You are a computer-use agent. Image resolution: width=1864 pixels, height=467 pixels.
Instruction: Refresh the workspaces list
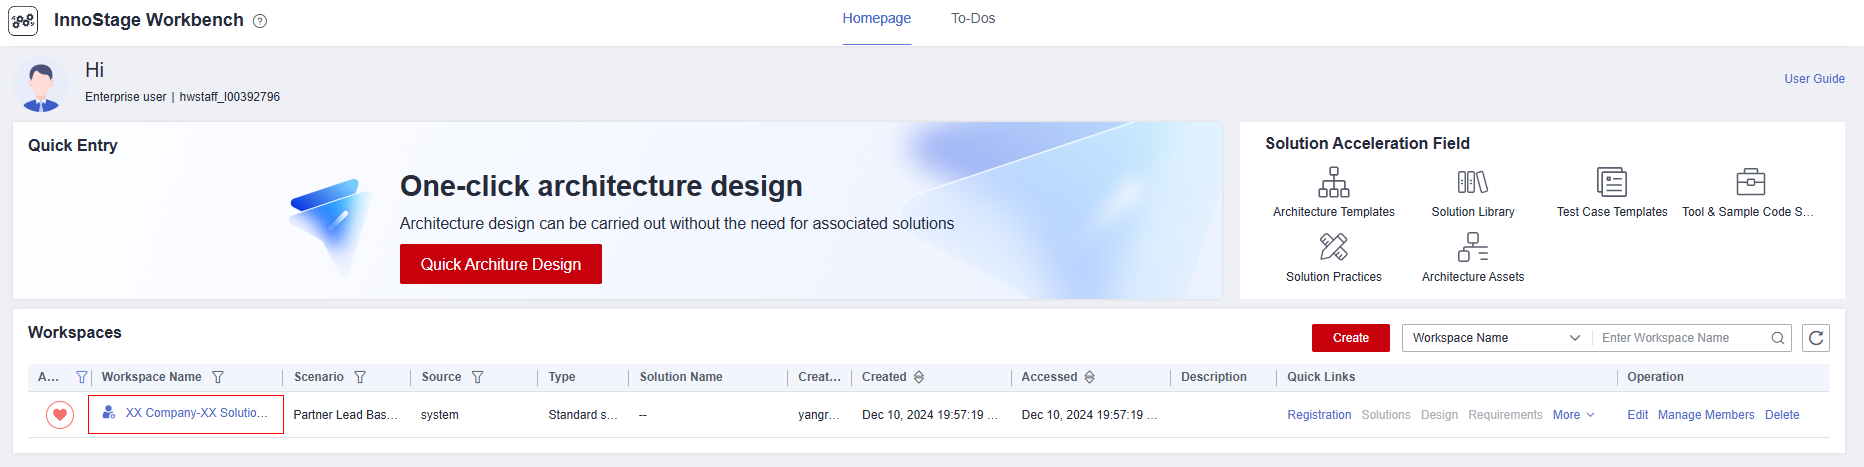pos(1816,338)
